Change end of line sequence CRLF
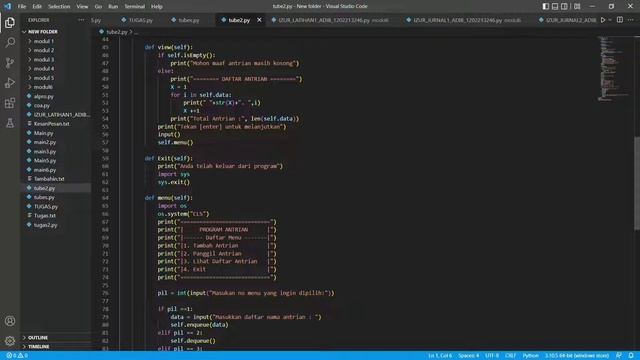 pos(511,356)
